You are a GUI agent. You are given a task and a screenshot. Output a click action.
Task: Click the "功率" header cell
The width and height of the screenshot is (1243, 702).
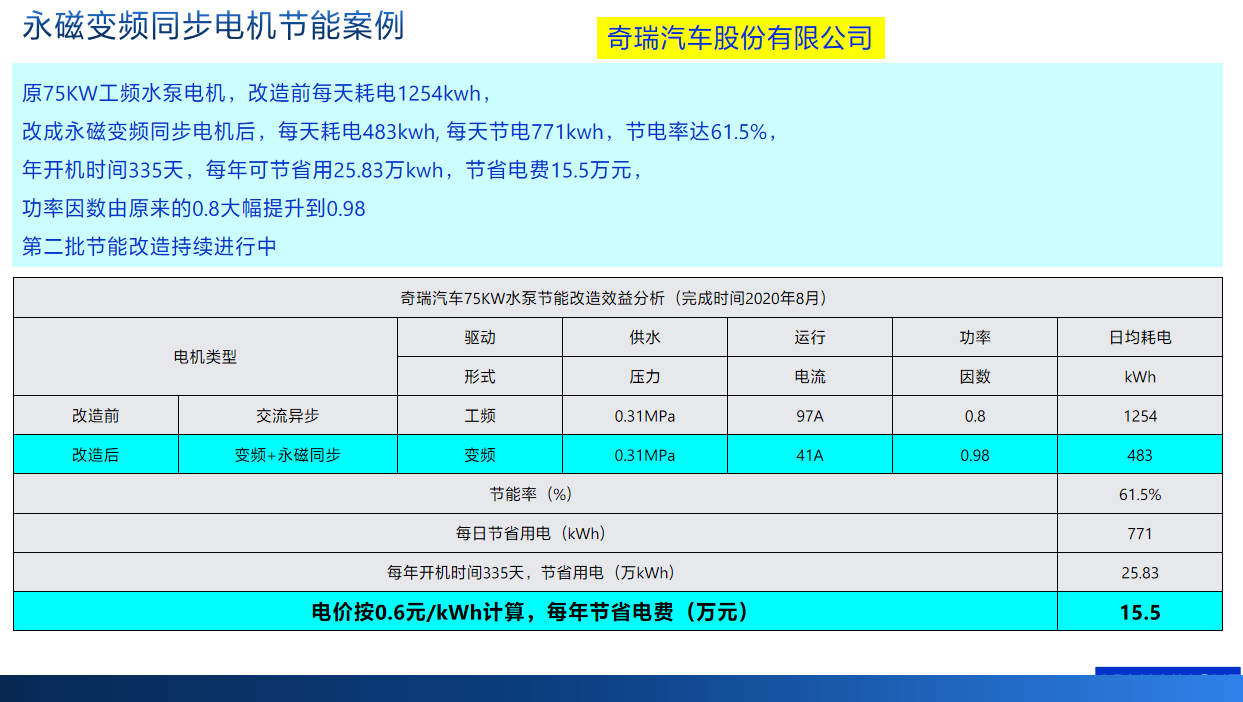point(975,338)
